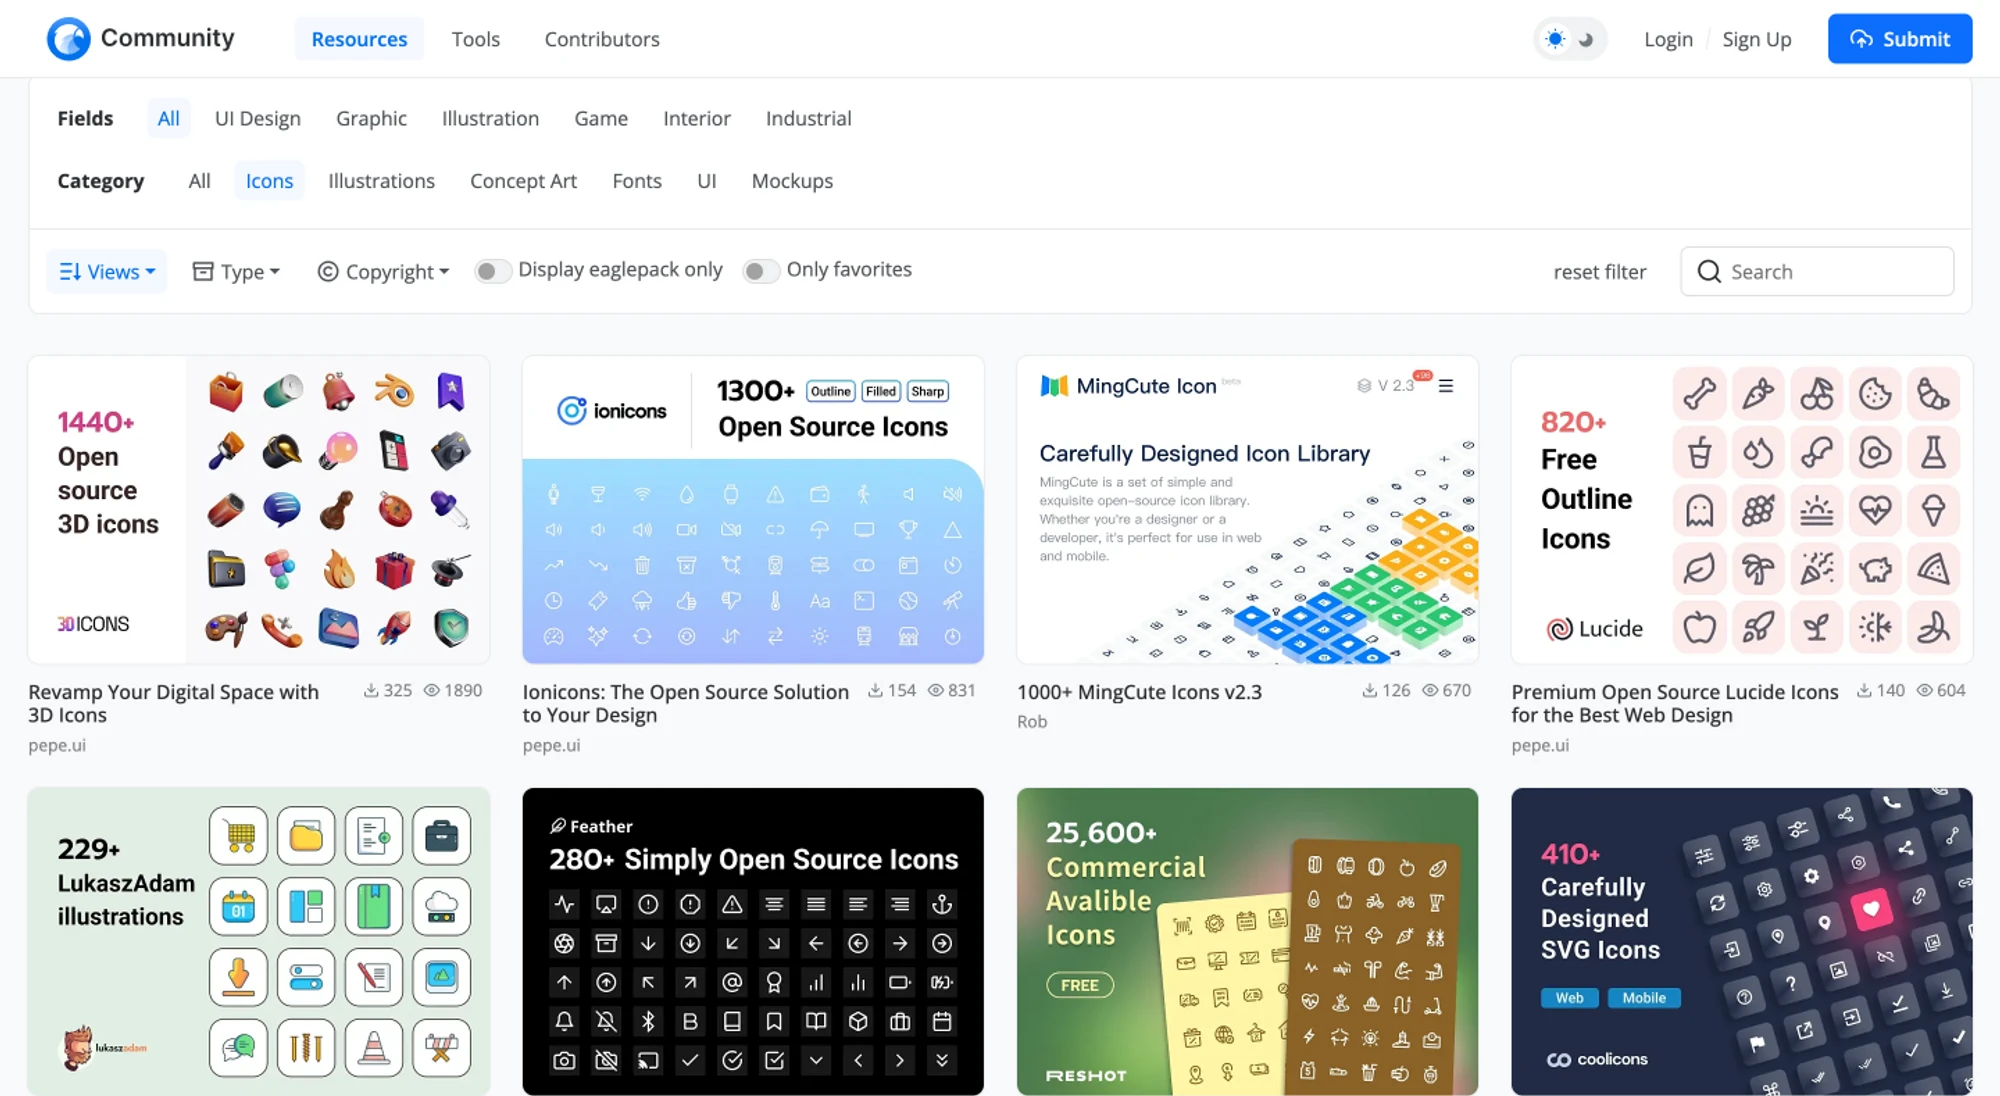Image resolution: width=2000 pixels, height=1096 pixels.
Task: Open the Tools navigation tab
Action: click(475, 39)
